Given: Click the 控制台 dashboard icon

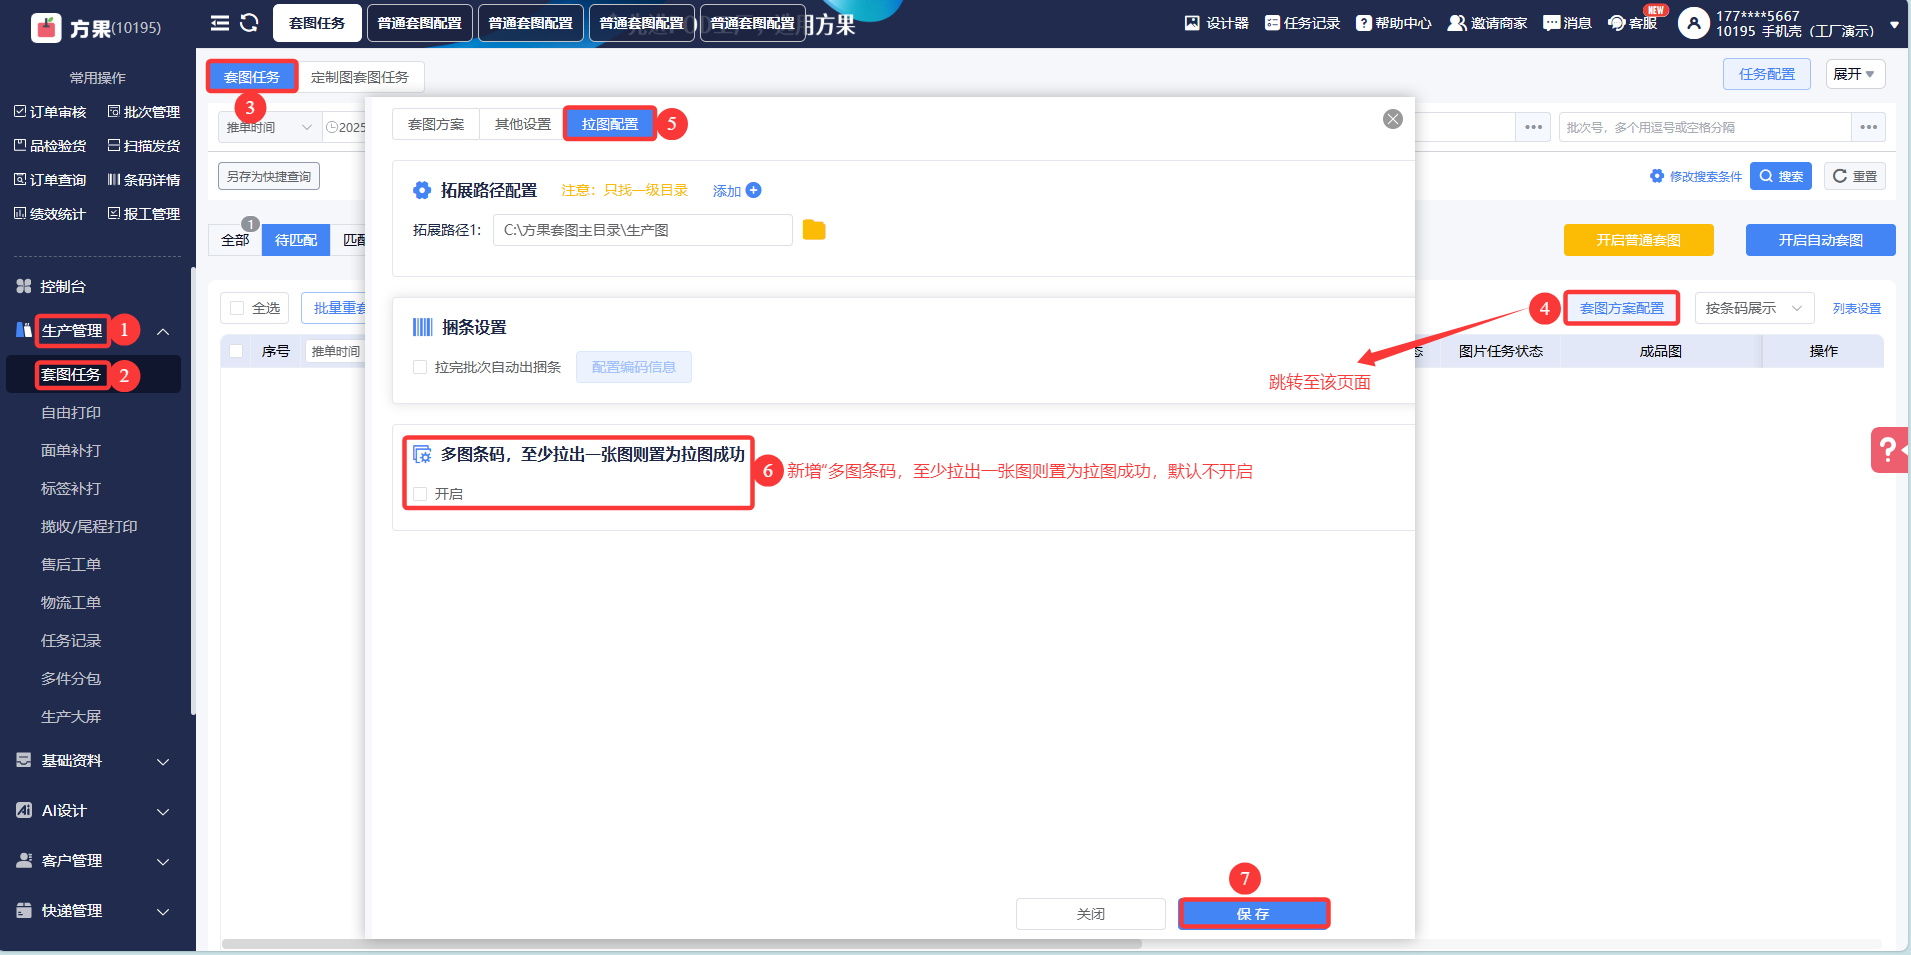Looking at the screenshot, I should coord(24,287).
